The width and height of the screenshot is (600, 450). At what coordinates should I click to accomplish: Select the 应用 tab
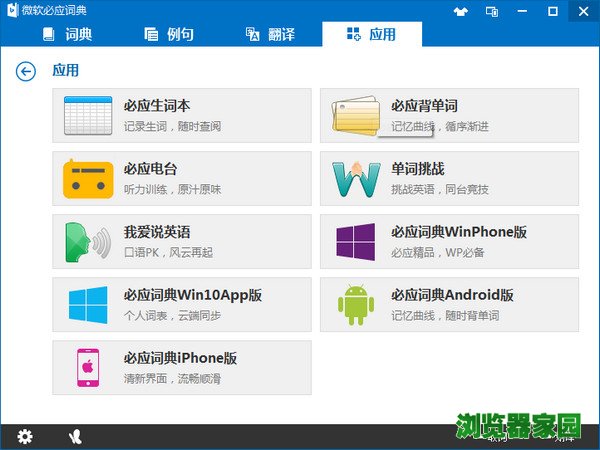[x=371, y=34]
